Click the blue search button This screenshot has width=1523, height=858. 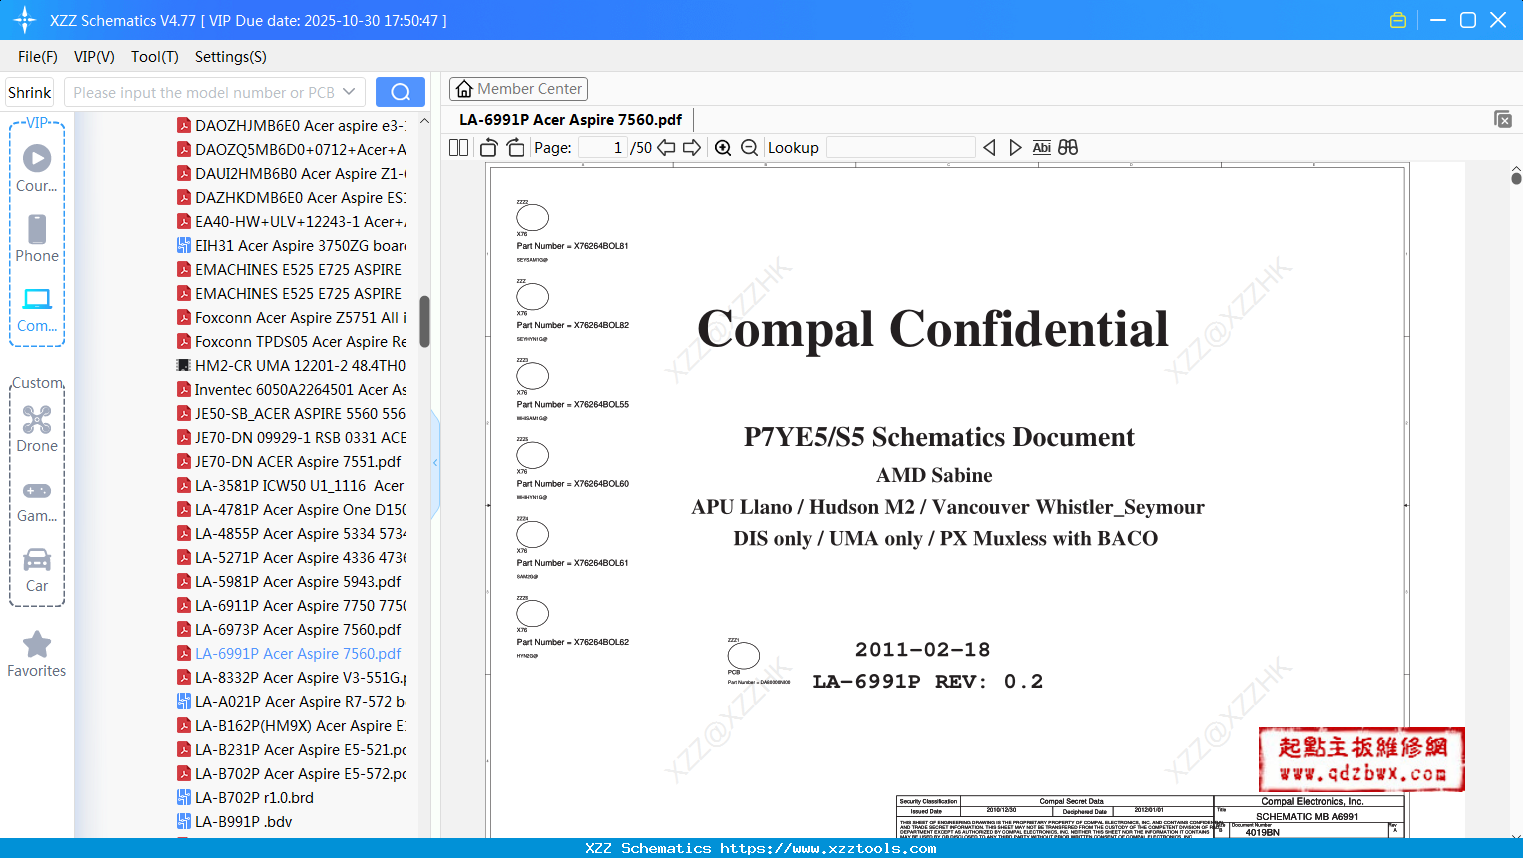[x=400, y=92]
